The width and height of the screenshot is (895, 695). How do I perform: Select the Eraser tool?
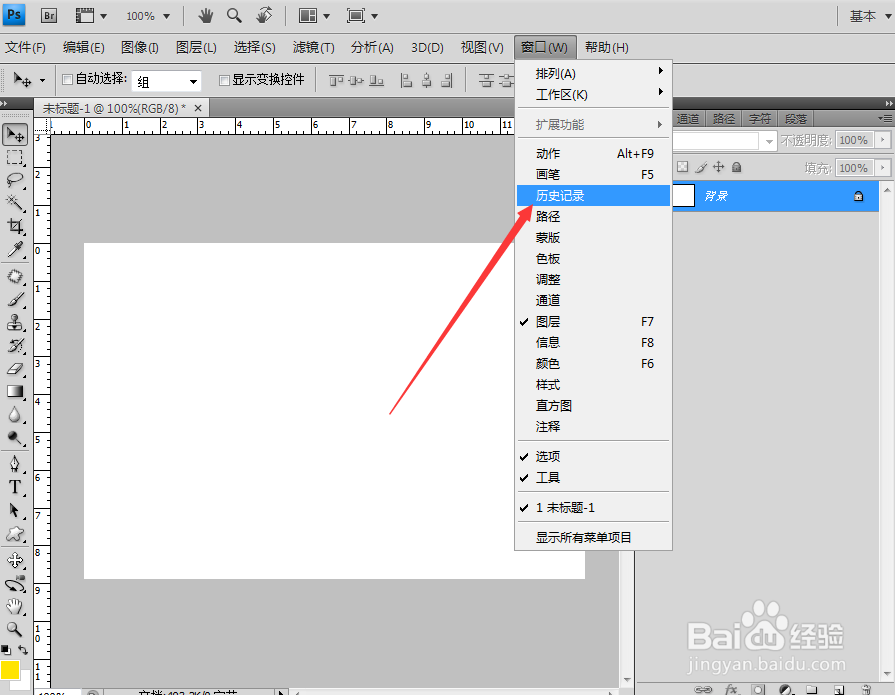click(x=15, y=369)
